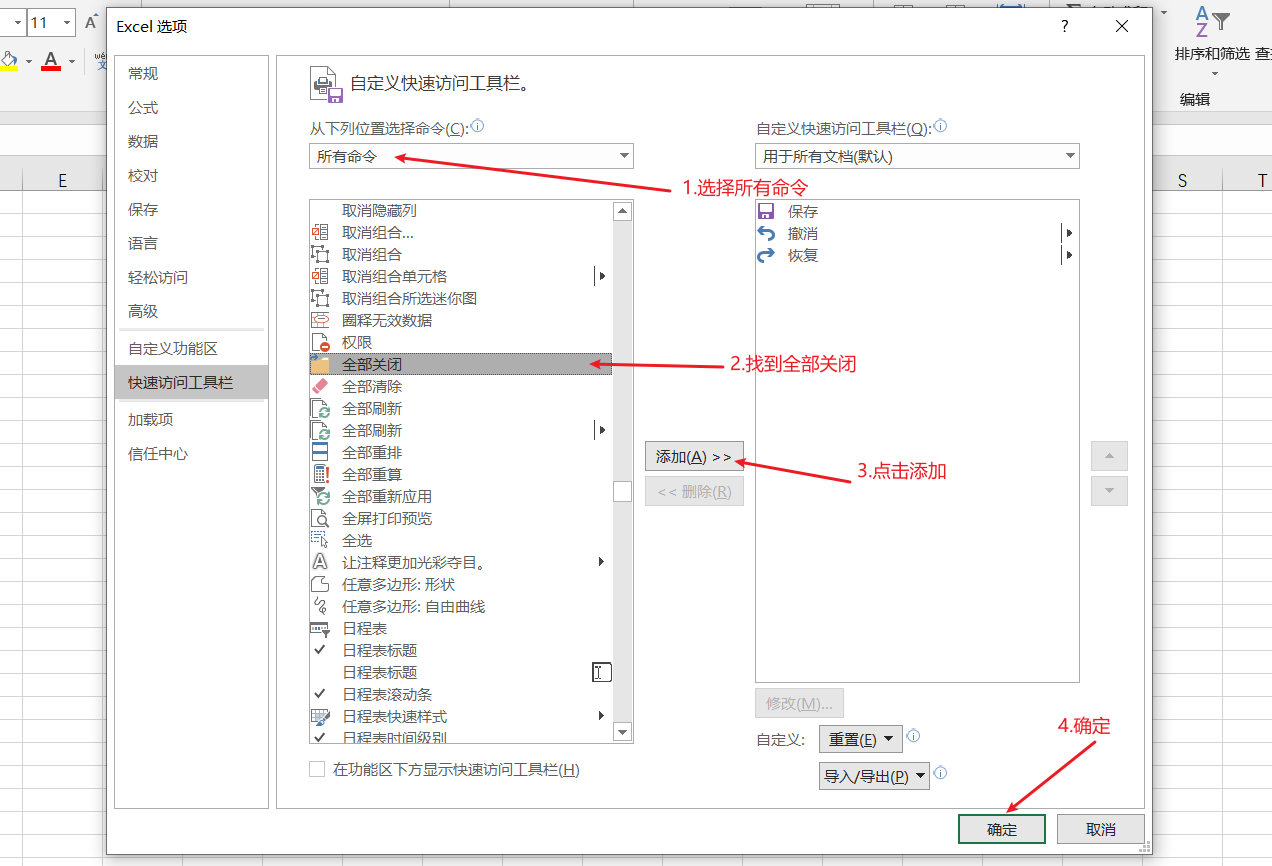Open the 用于所有文档(默认) dropdown
1272x866 pixels.
[x=917, y=156]
